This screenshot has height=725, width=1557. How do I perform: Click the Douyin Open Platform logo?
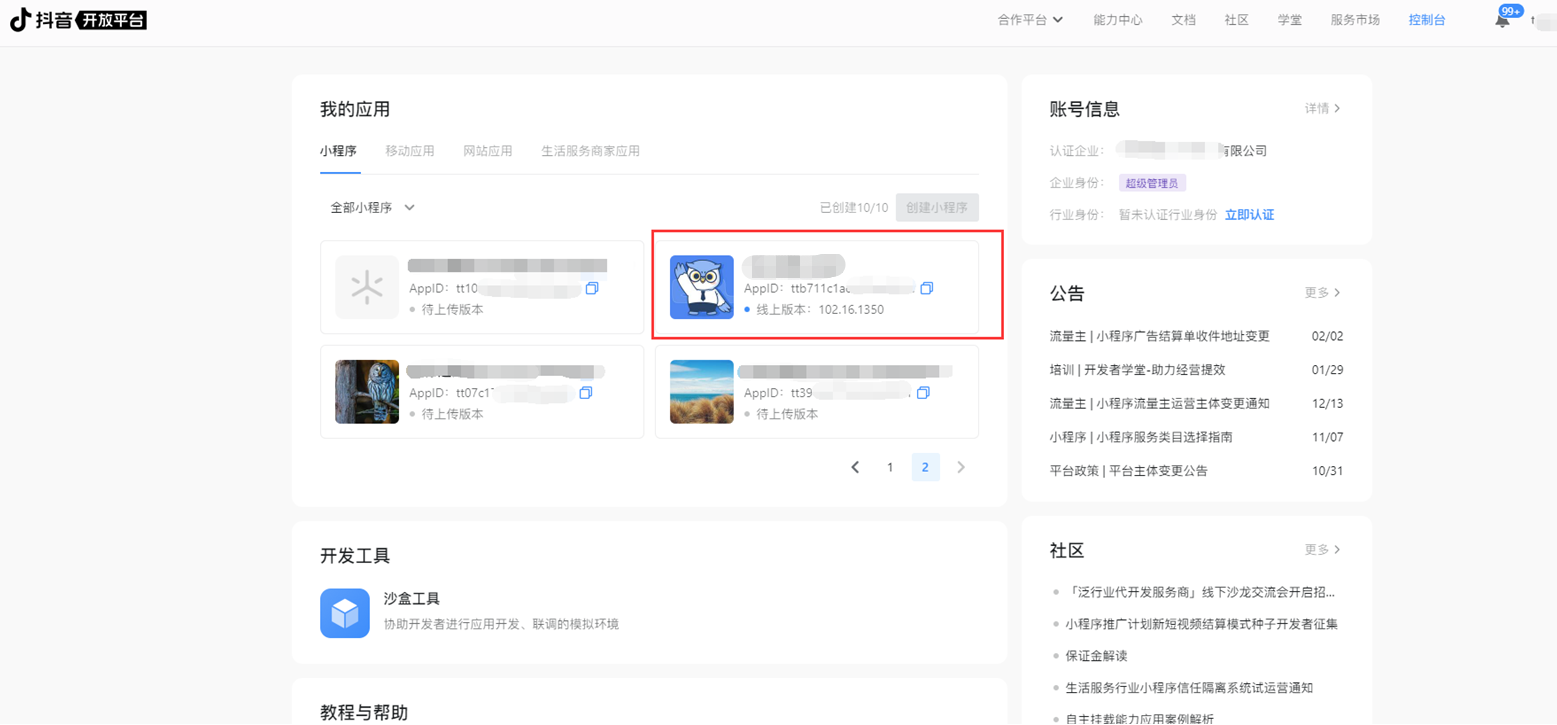tap(78, 20)
